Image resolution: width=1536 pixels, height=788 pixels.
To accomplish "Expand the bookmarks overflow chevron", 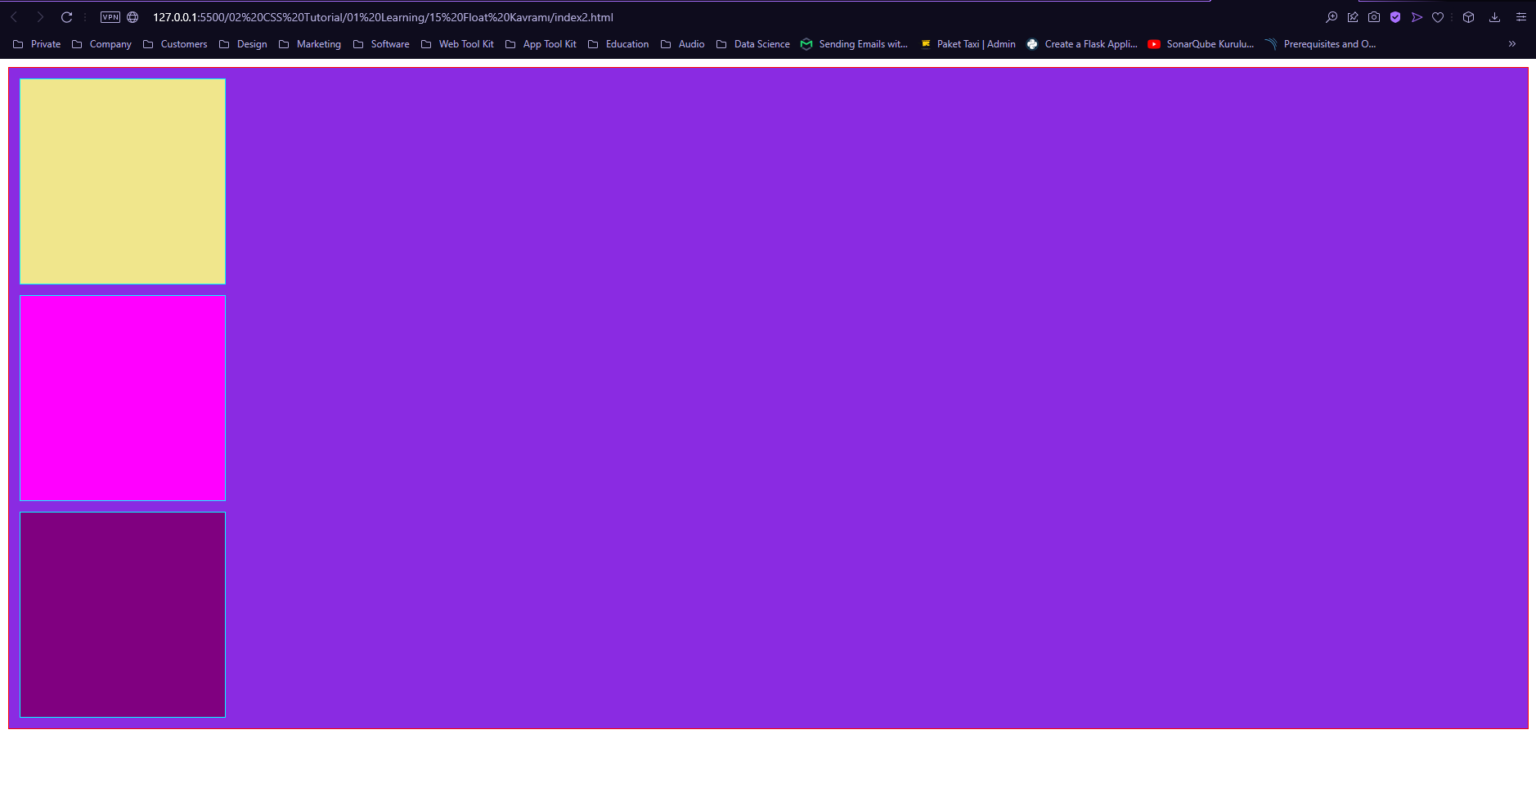I will (x=1511, y=44).
